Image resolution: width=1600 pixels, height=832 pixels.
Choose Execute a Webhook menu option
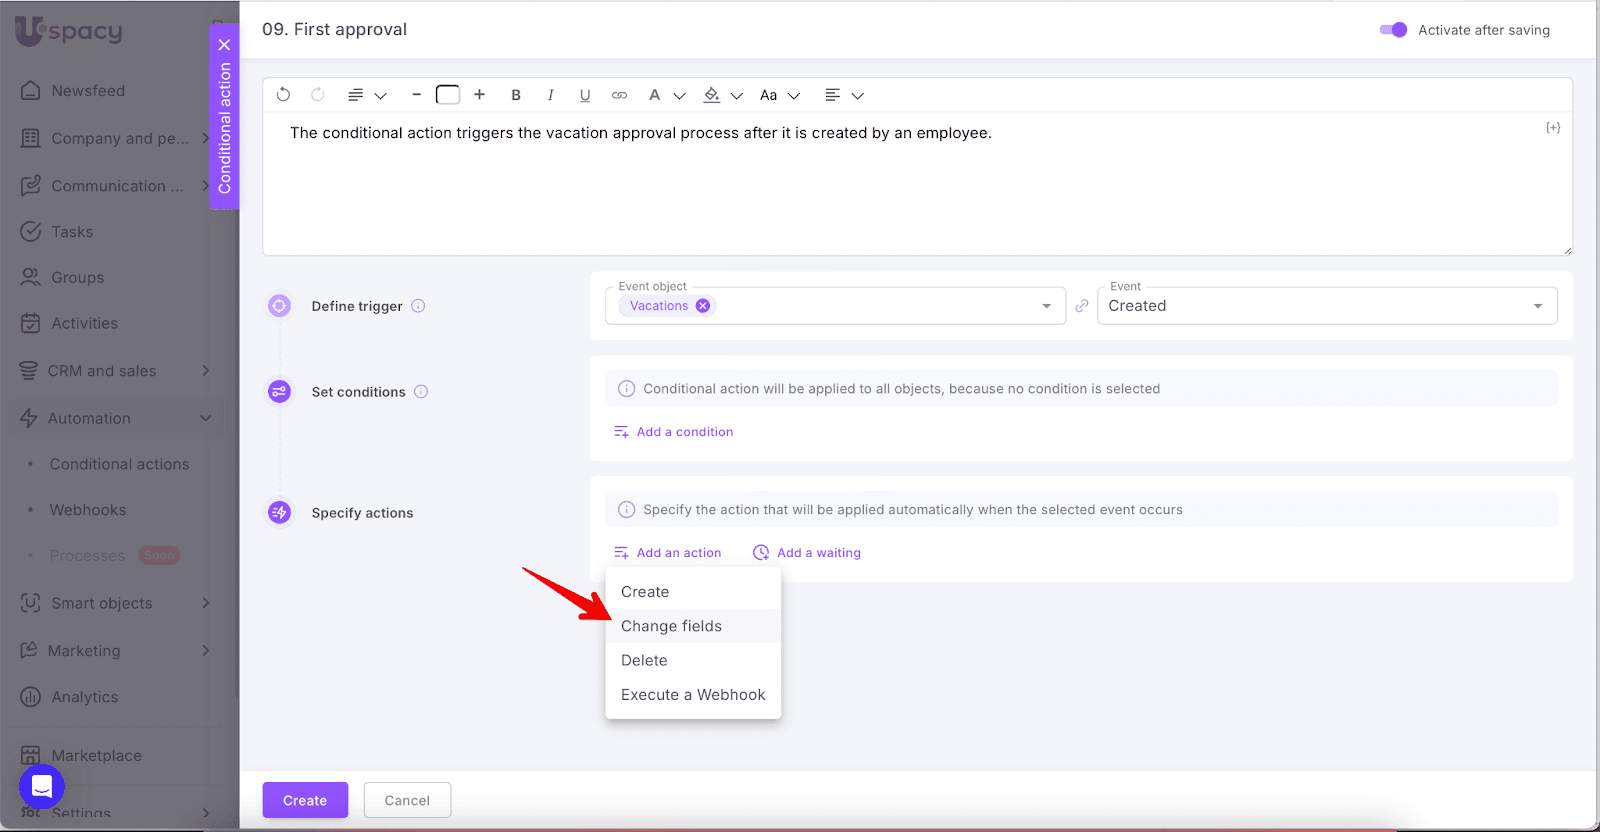[x=692, y=695]
